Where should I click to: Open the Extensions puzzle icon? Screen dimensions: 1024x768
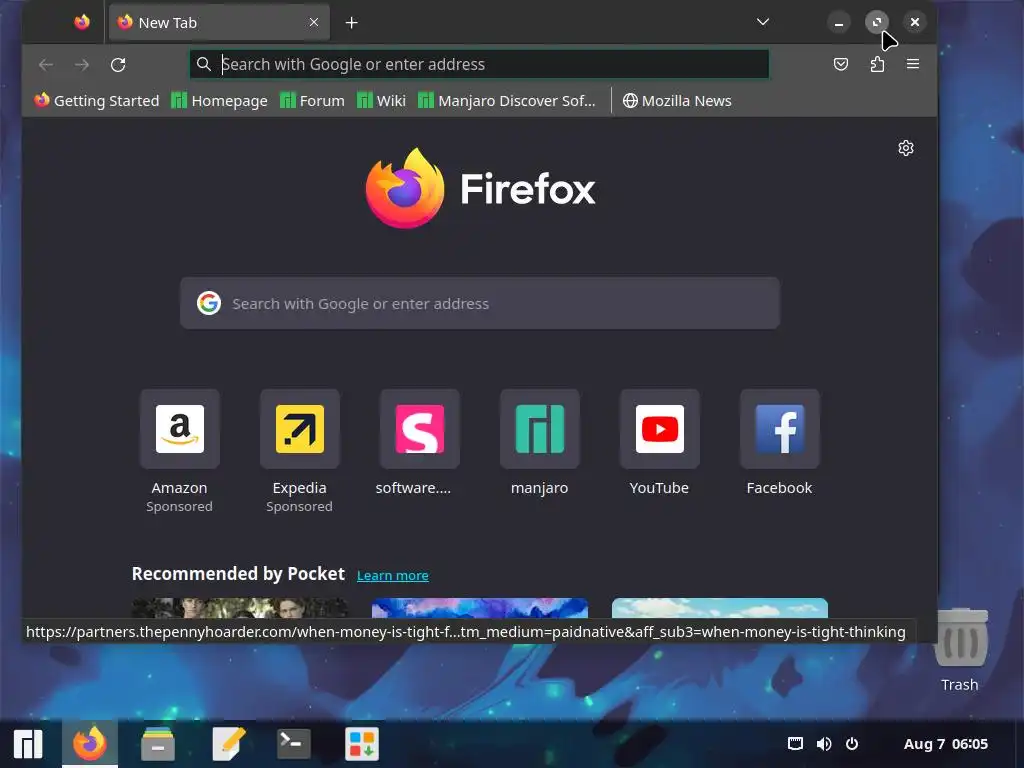pos(877,64)
